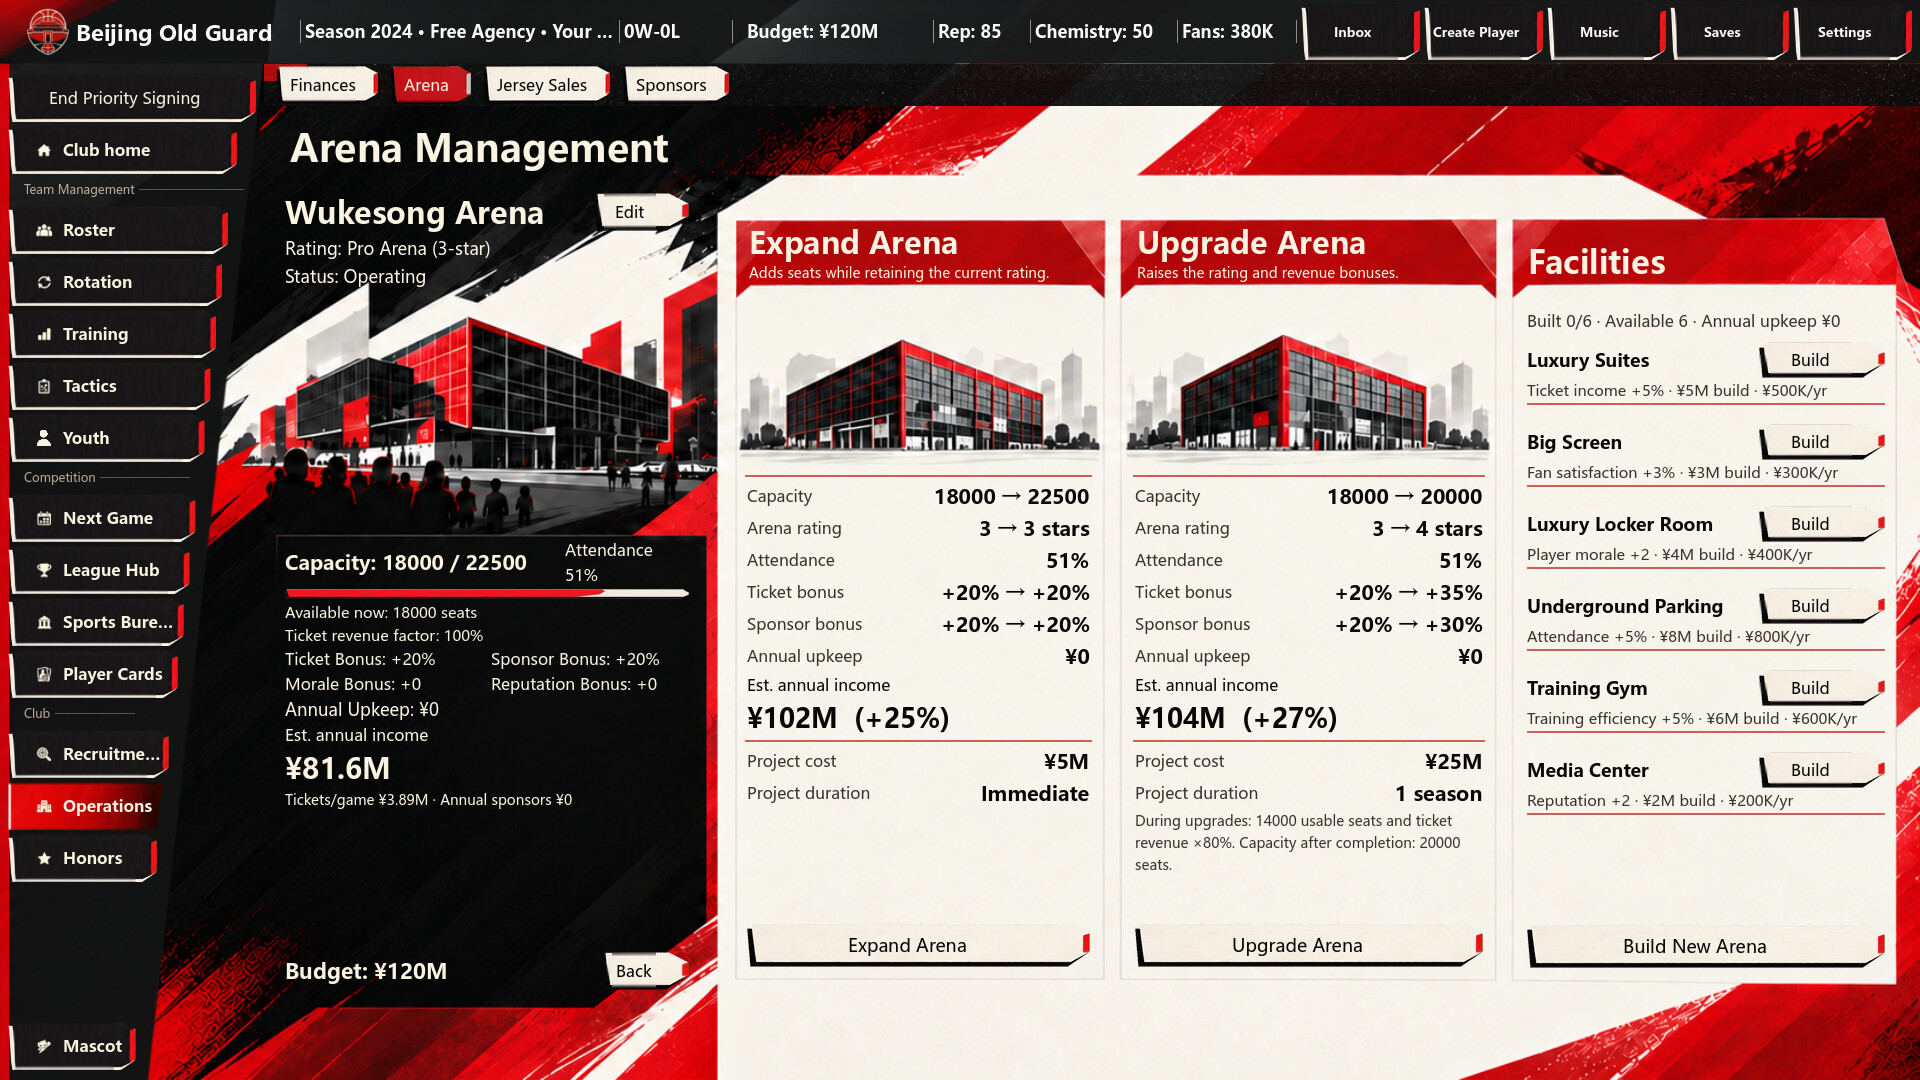Open Club home via house icon

44,150
